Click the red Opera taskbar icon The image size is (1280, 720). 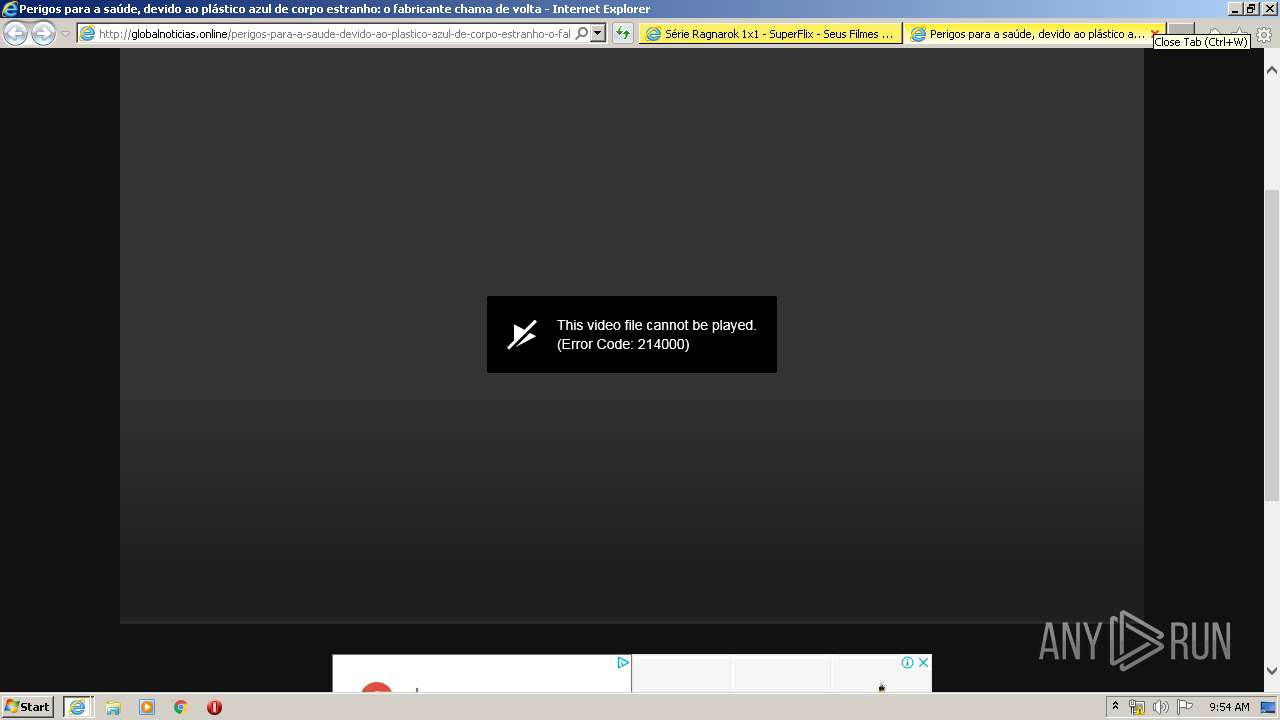(x=214, y=707)
